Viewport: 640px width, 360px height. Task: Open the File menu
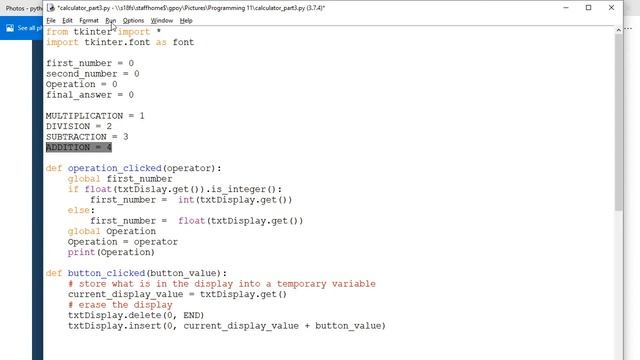click(51, 20)
